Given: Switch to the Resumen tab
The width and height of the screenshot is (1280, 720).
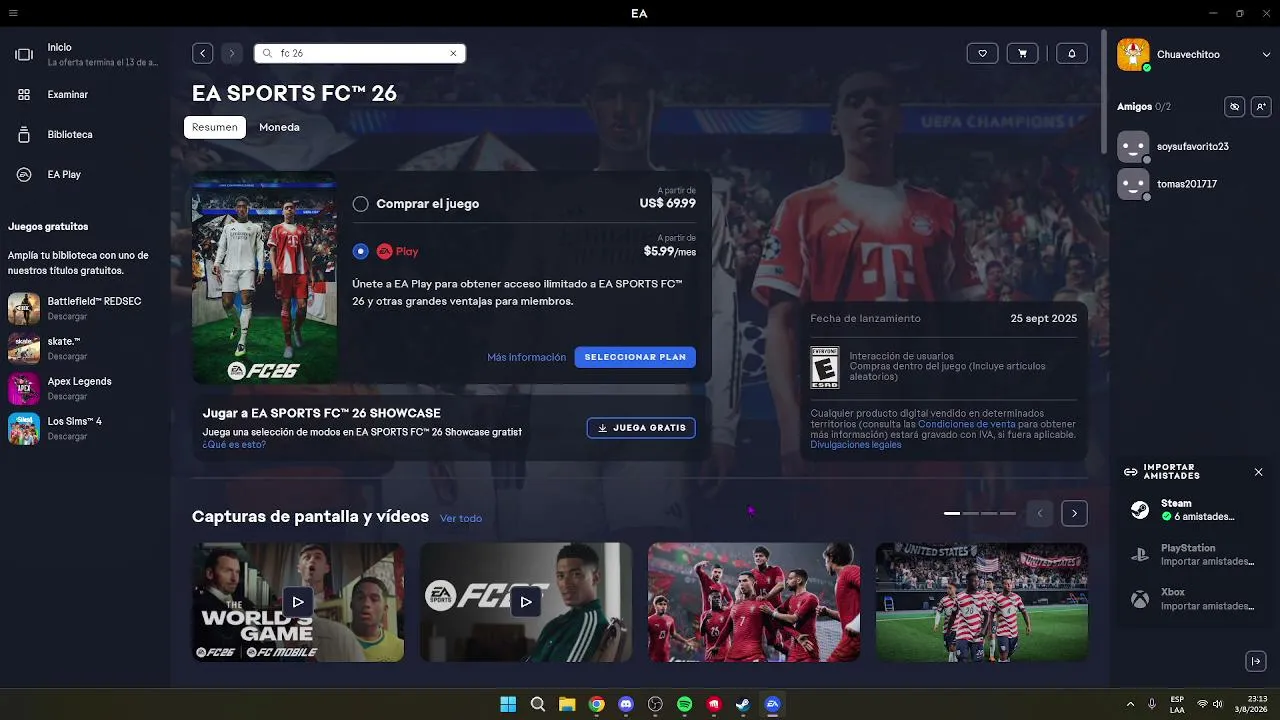Looking at the screenshot, I should (x=215, y=127).
